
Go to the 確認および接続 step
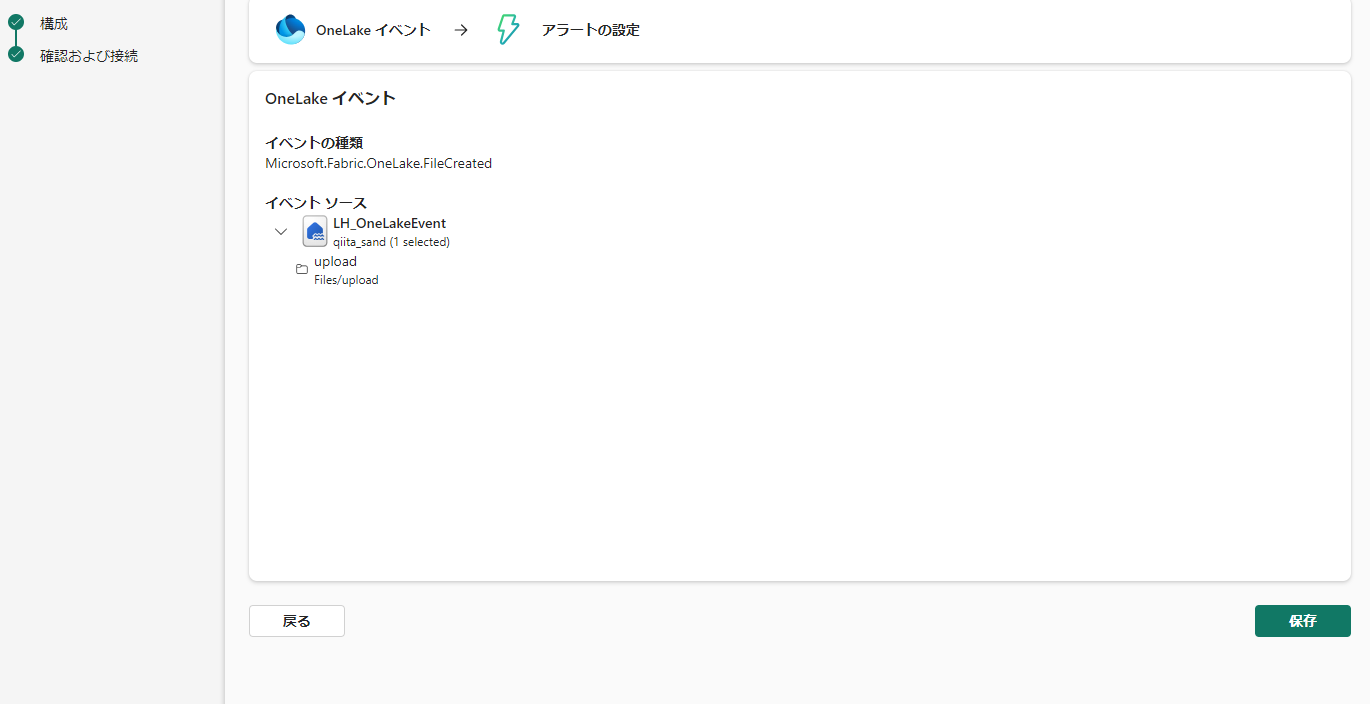(89, 56)
